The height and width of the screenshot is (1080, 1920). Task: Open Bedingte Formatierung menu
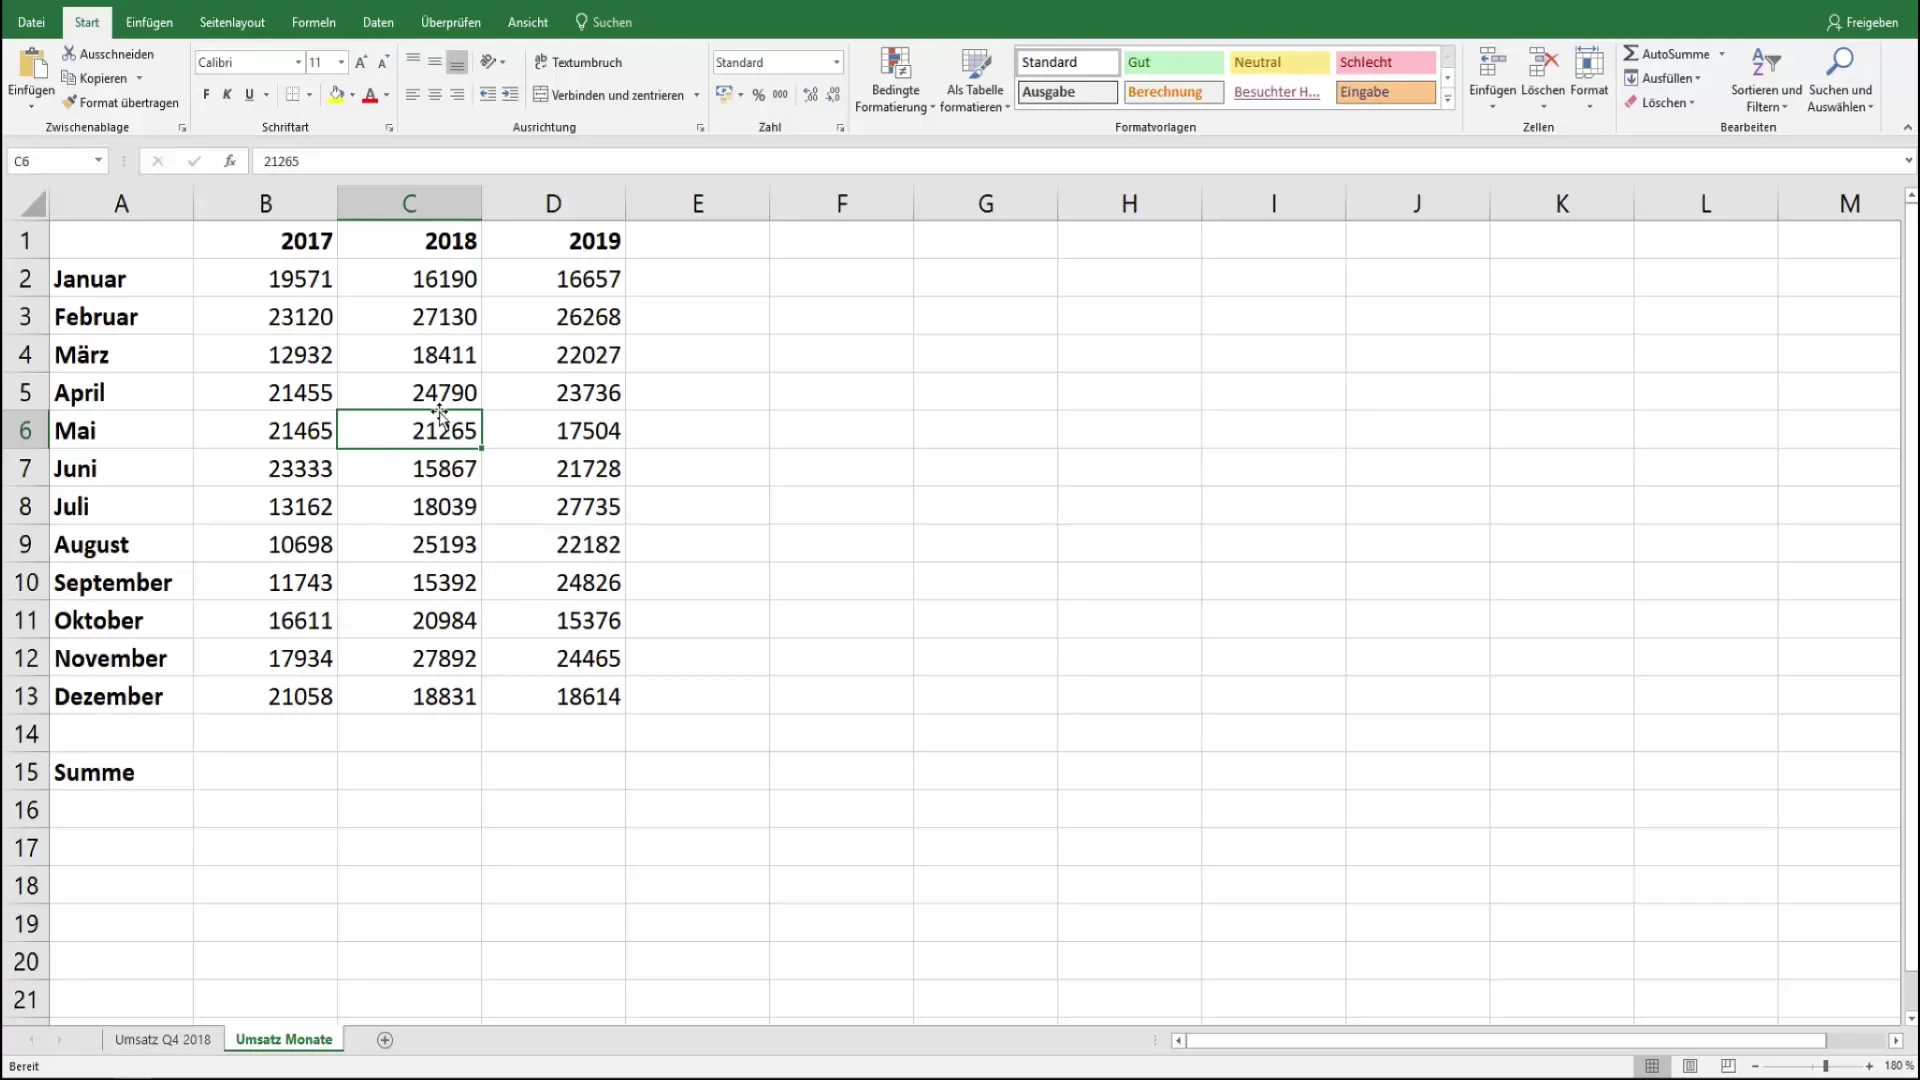(895, 80)
